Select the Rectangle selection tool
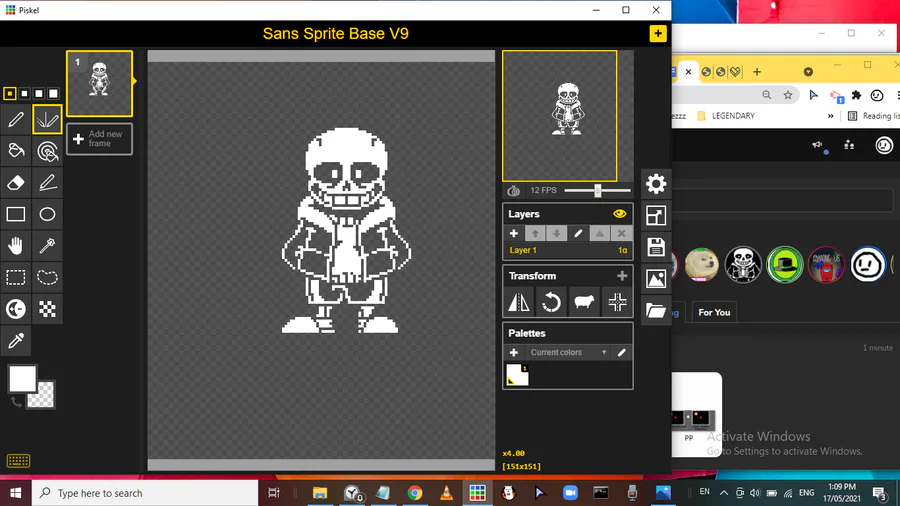Image resolution: width=900 pixels, height=506 pixels. [x=16, y=277]
